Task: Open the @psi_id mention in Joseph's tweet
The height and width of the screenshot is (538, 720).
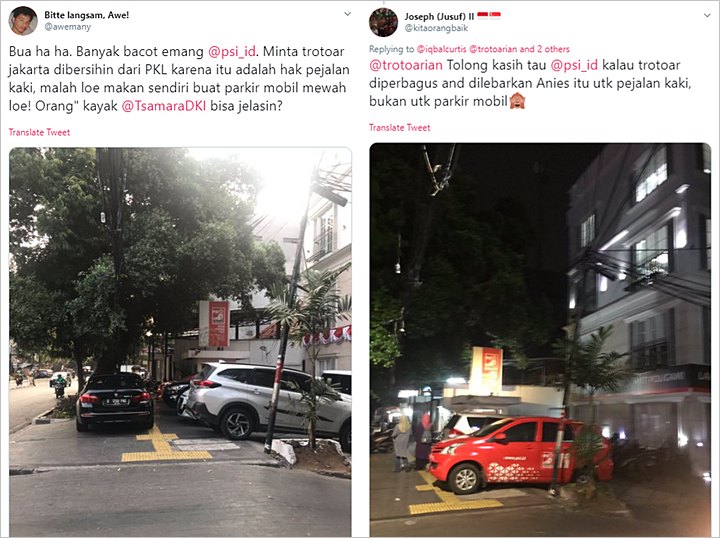Action: point(574,65)
